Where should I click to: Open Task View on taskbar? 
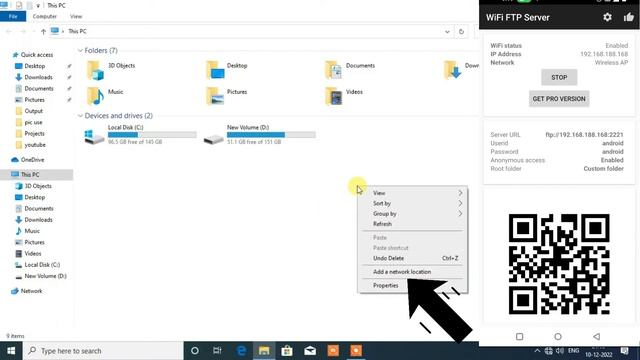217,351
